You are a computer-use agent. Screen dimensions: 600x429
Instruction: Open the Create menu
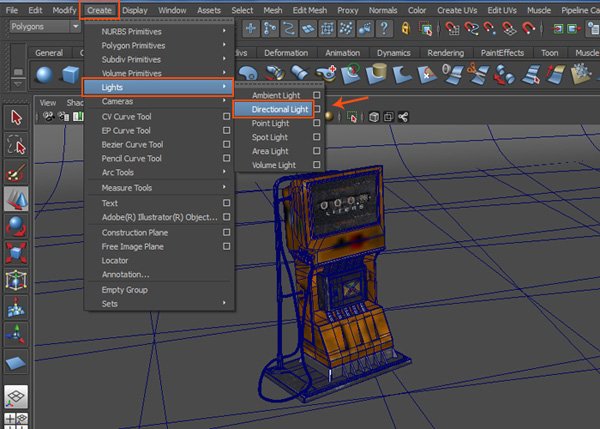[99, 10]
